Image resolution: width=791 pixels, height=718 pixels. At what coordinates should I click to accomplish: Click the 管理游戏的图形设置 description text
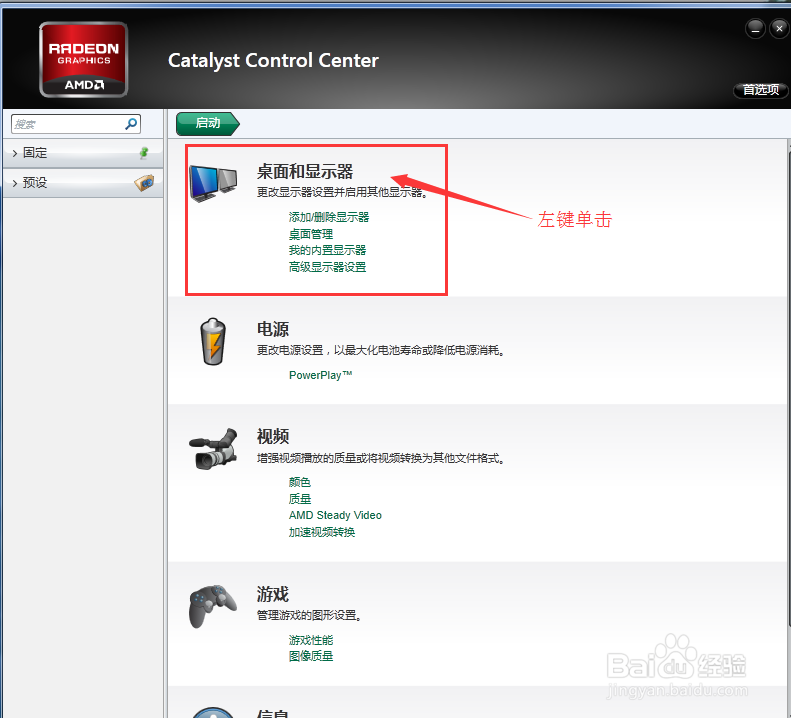pyautogui.click(x=309, y=616)
